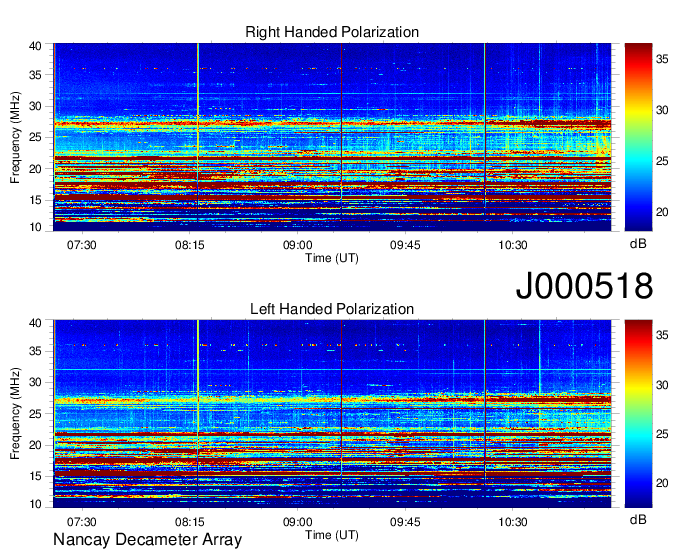Click the 10:30 tick under the top plot
The height and width of the screenshot is (552, 680).
[513, 245]
